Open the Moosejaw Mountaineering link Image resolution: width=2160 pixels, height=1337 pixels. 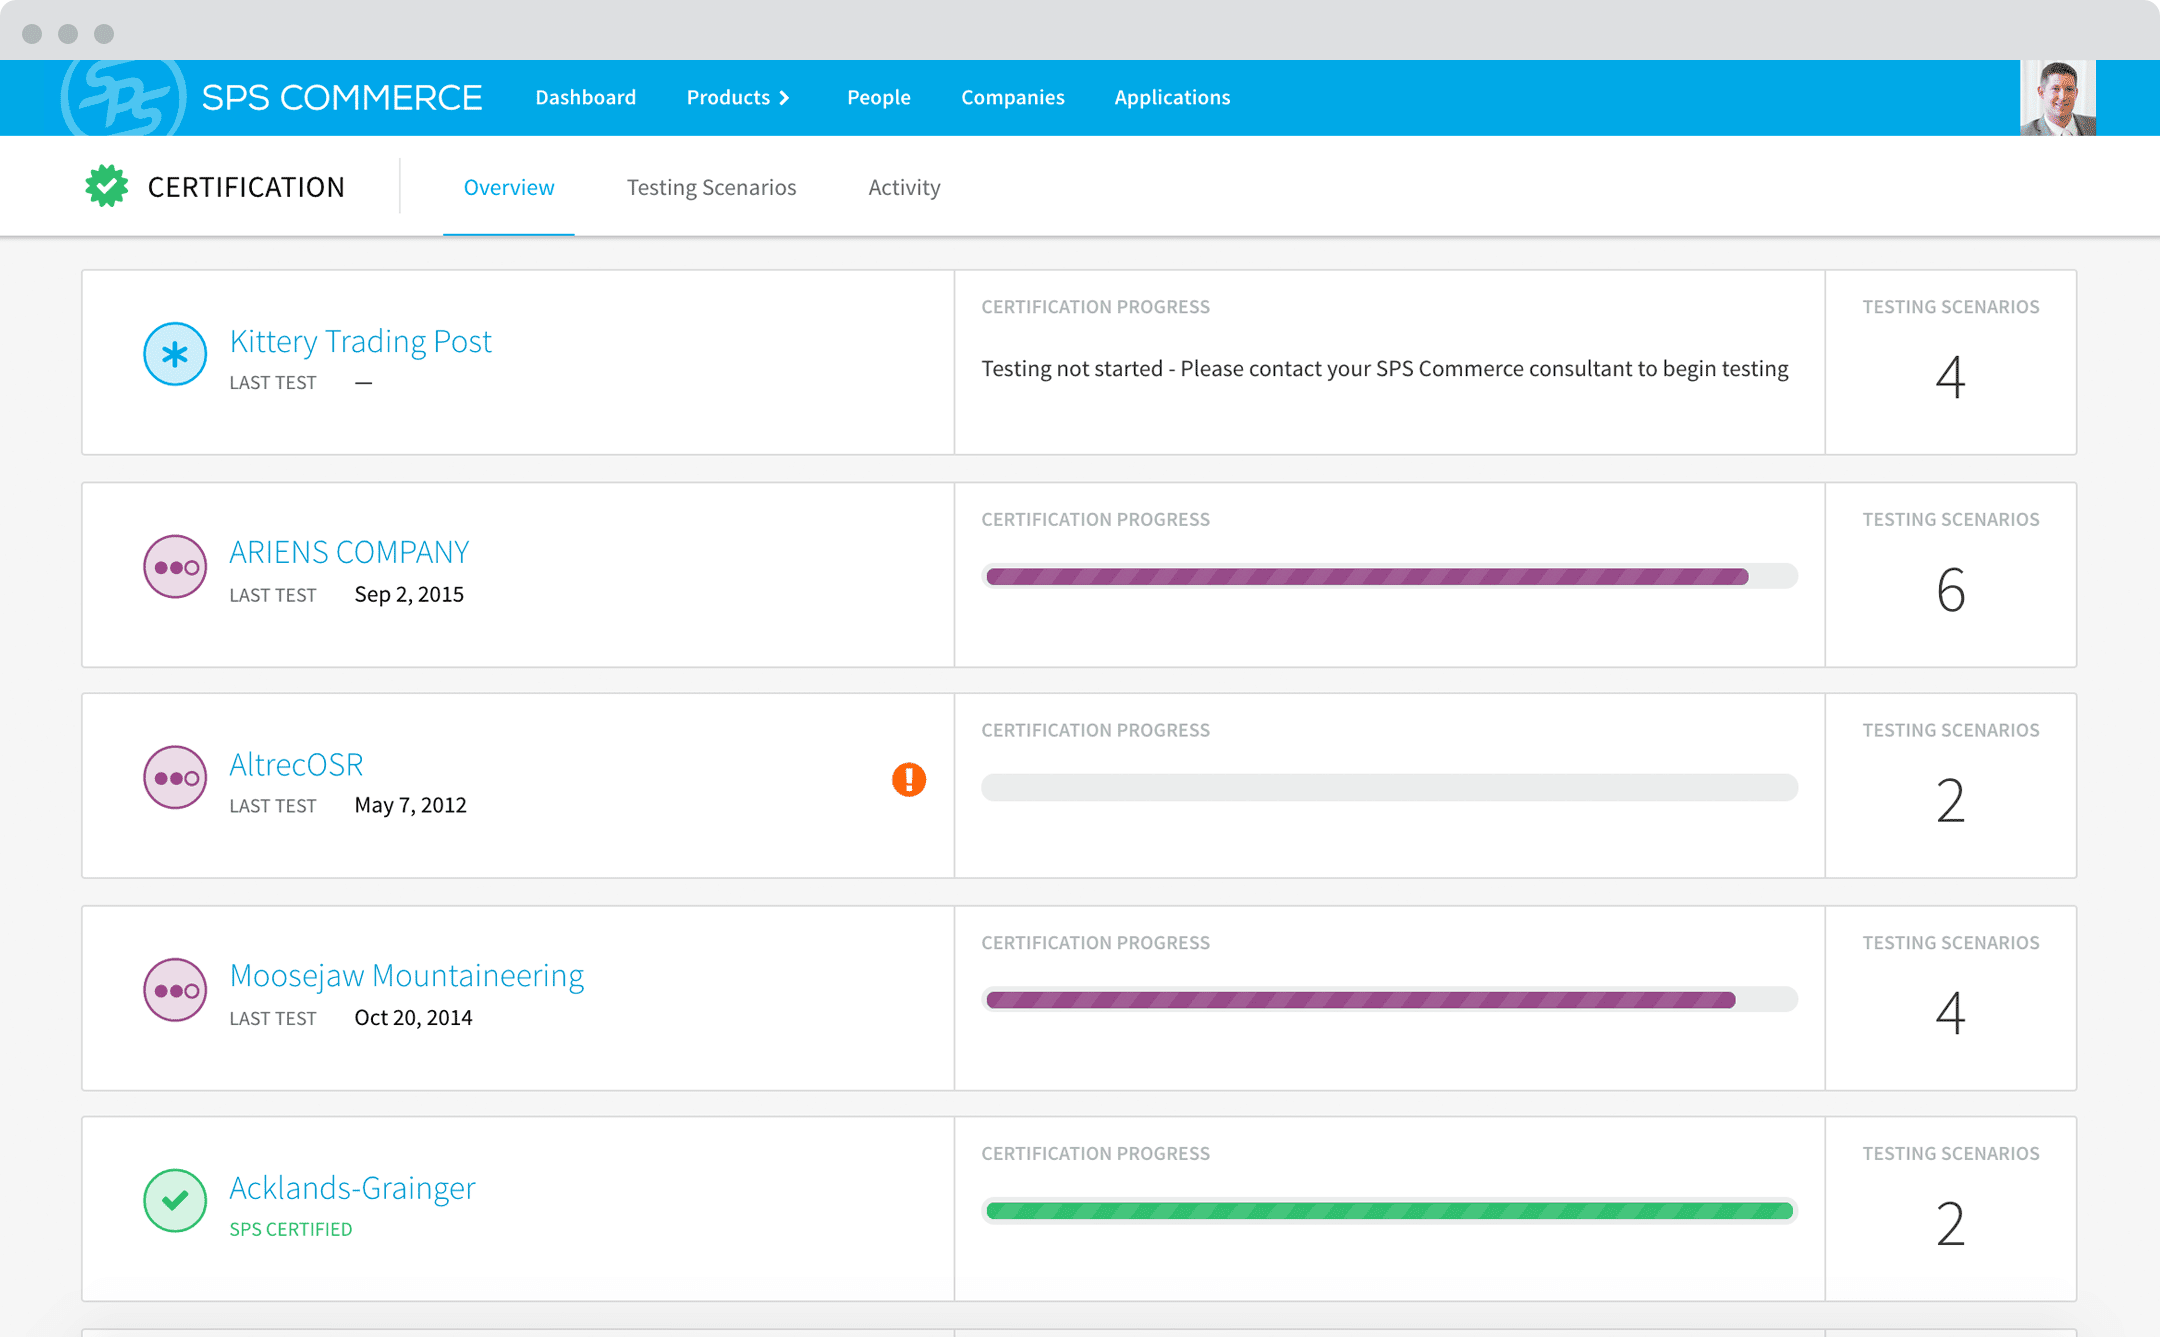tap(407, 975)
